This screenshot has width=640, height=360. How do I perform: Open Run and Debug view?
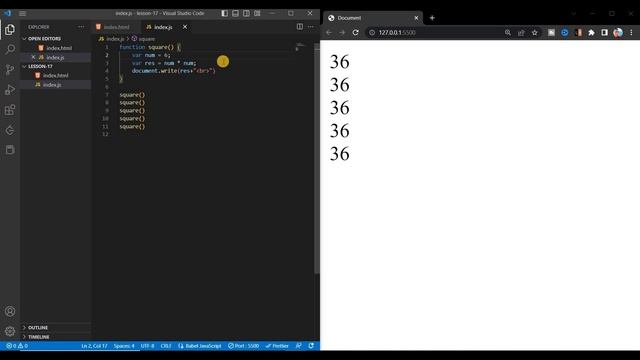click(10, 90)
